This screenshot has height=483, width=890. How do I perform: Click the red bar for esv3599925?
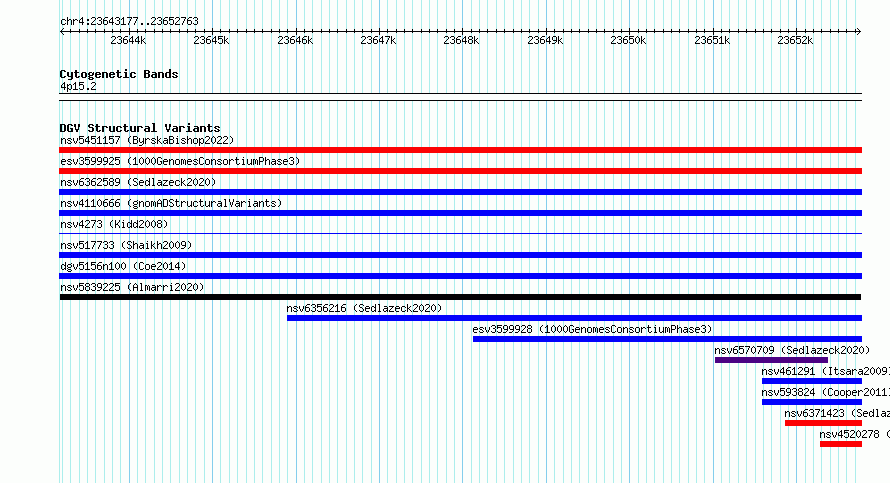click(x=460, y=171)
